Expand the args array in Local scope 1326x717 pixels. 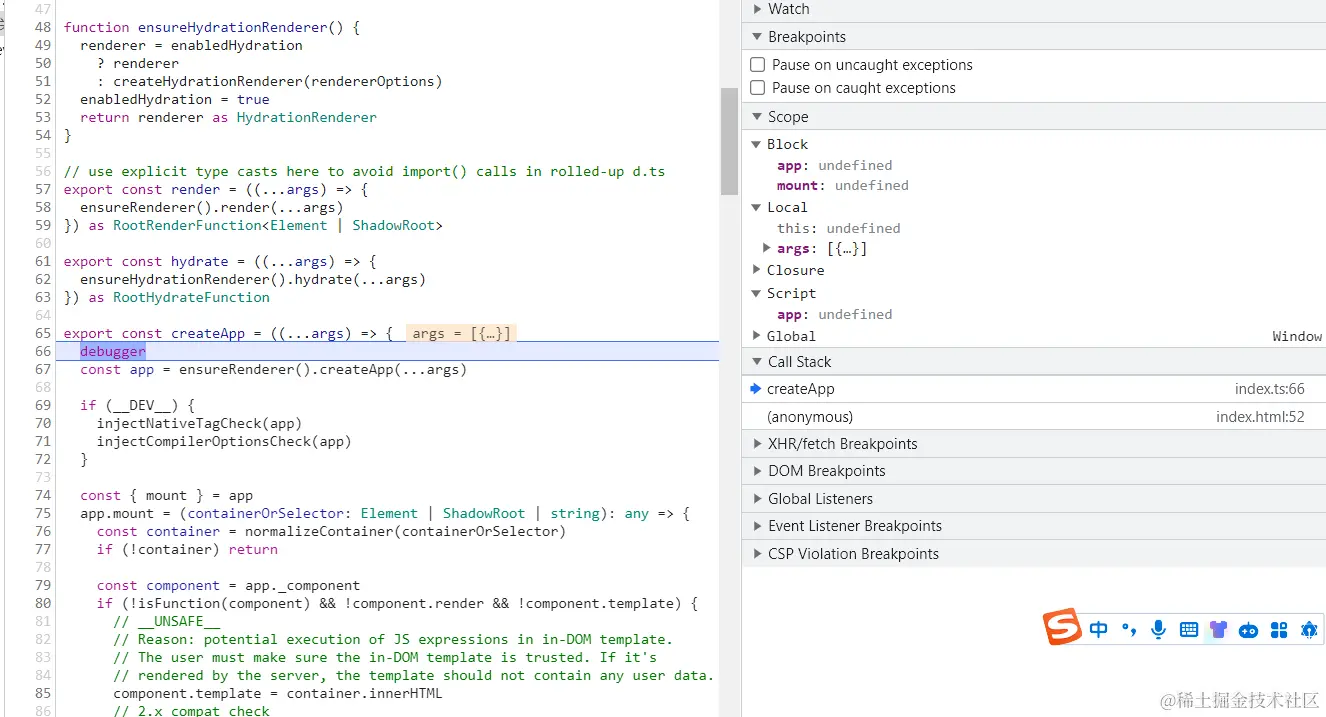coord(767,248)
